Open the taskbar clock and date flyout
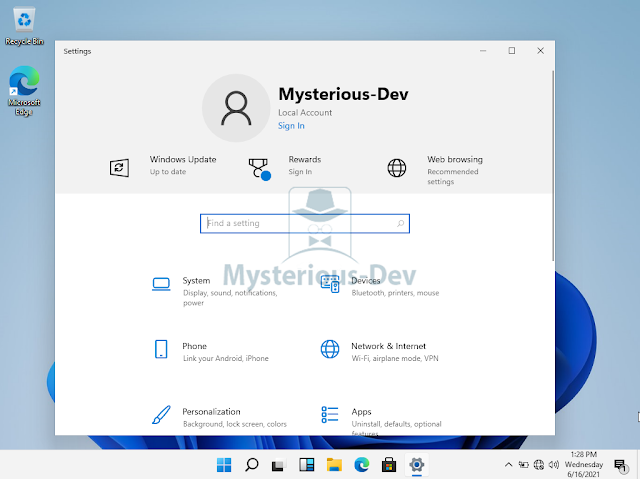 point(583,465)
